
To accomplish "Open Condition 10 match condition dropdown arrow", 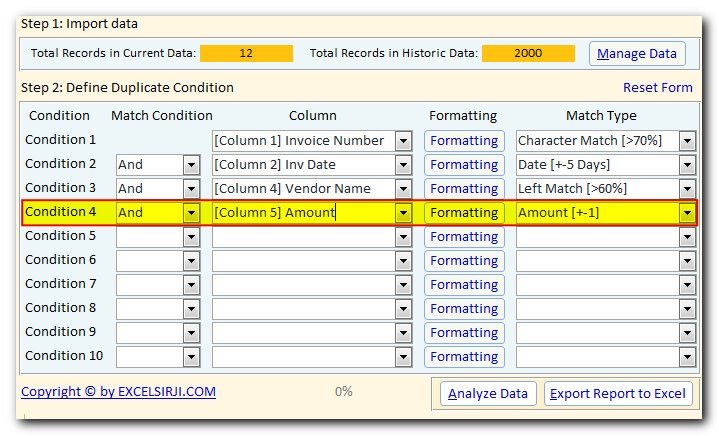I will coord(192,357).
